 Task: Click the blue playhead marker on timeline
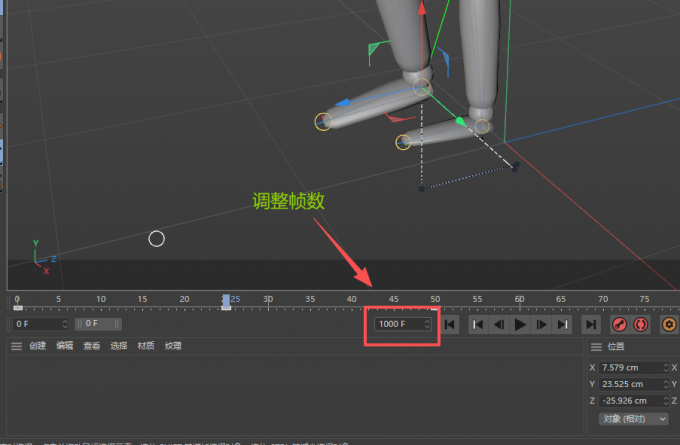tap(227, 299)
